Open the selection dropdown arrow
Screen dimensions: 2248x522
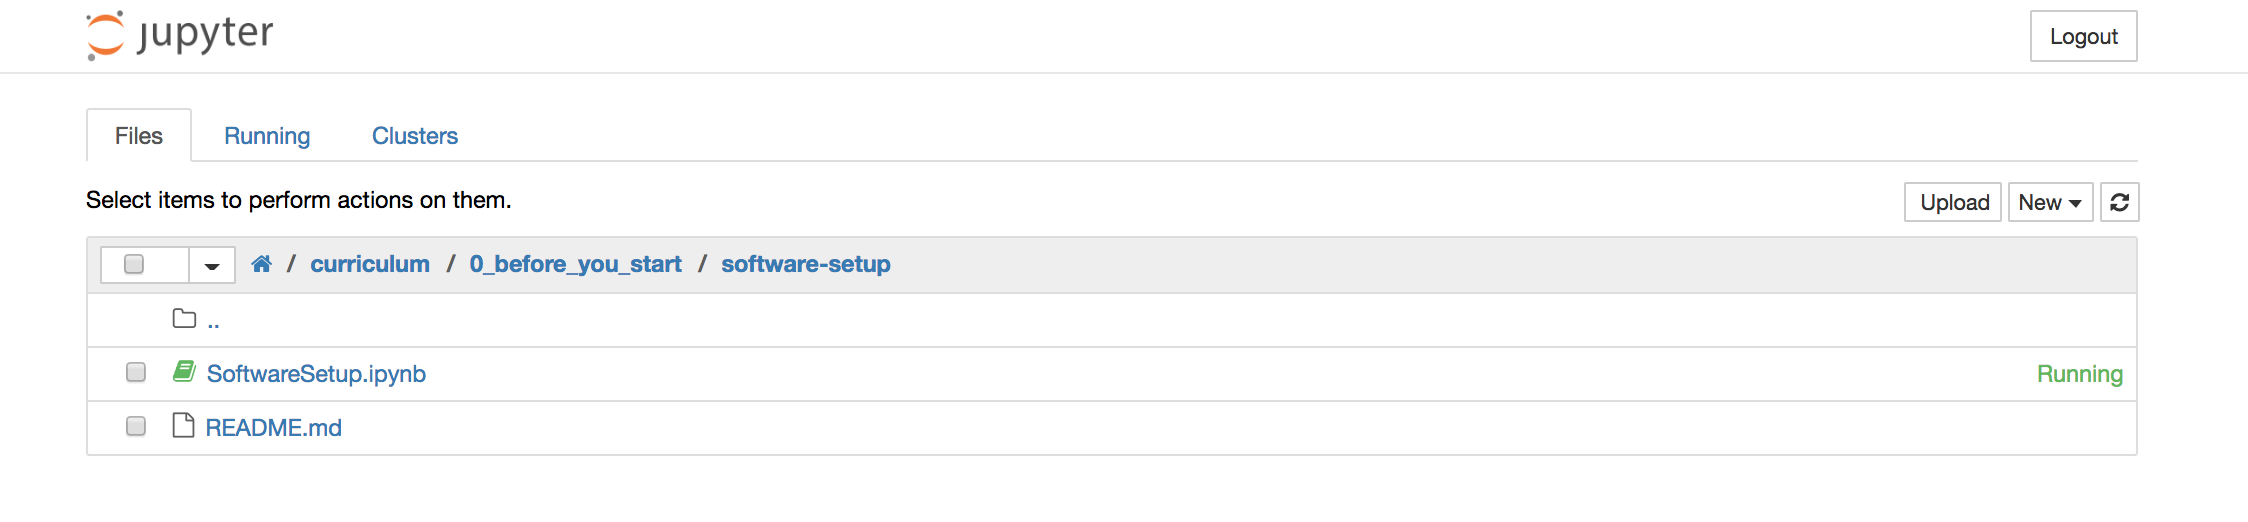click(212, 265)
